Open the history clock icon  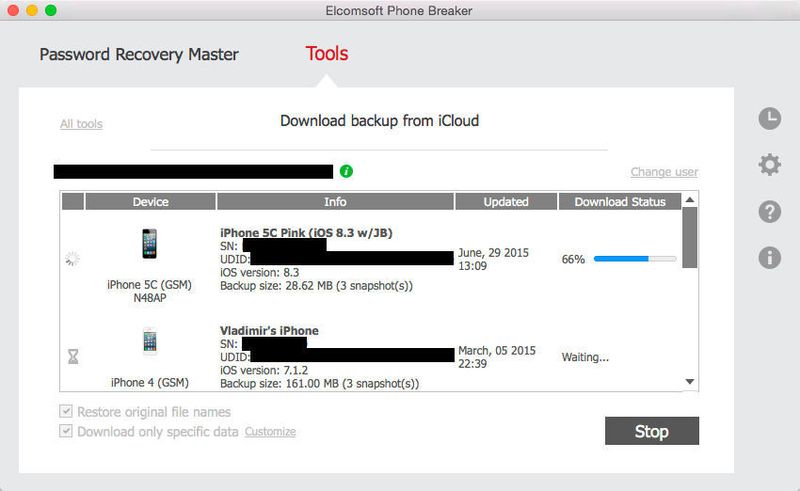coord(769,118)
